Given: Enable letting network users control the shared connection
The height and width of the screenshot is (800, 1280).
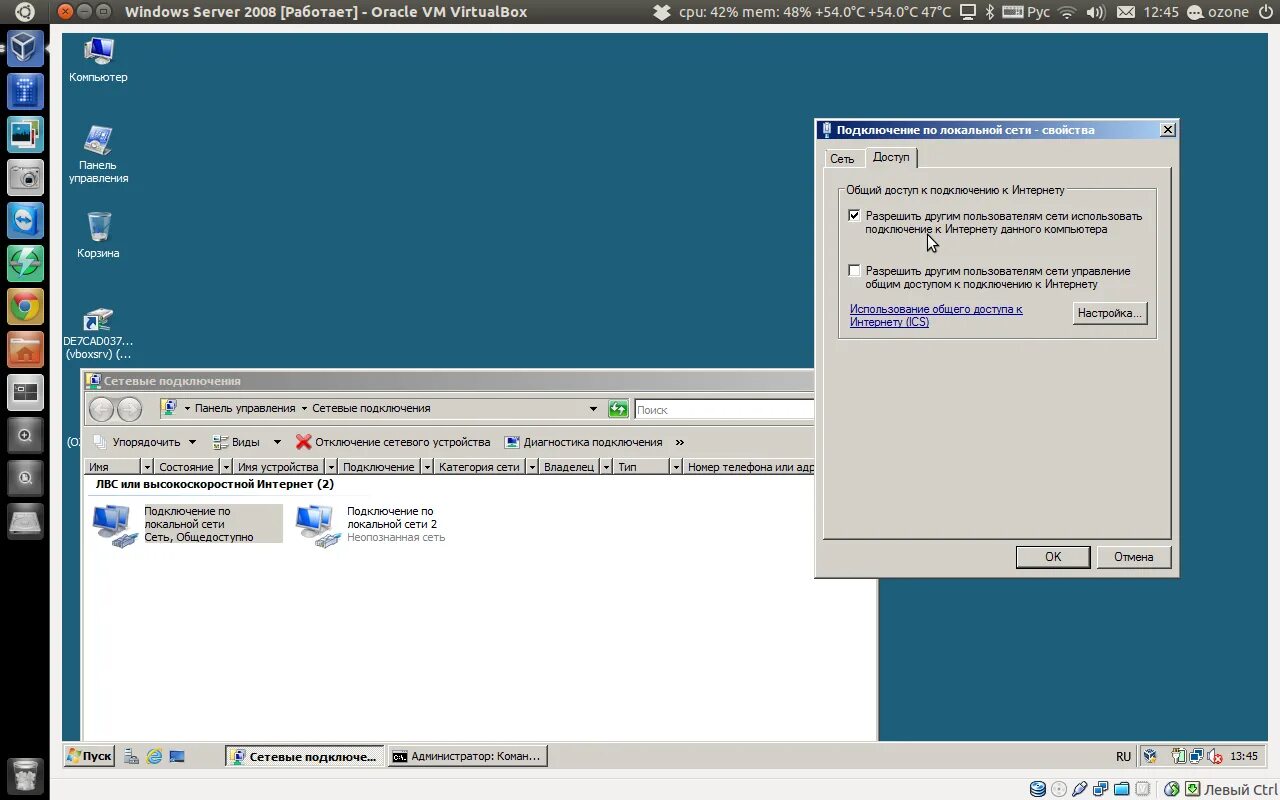Looking at the screenshot, I should (854, 270).
